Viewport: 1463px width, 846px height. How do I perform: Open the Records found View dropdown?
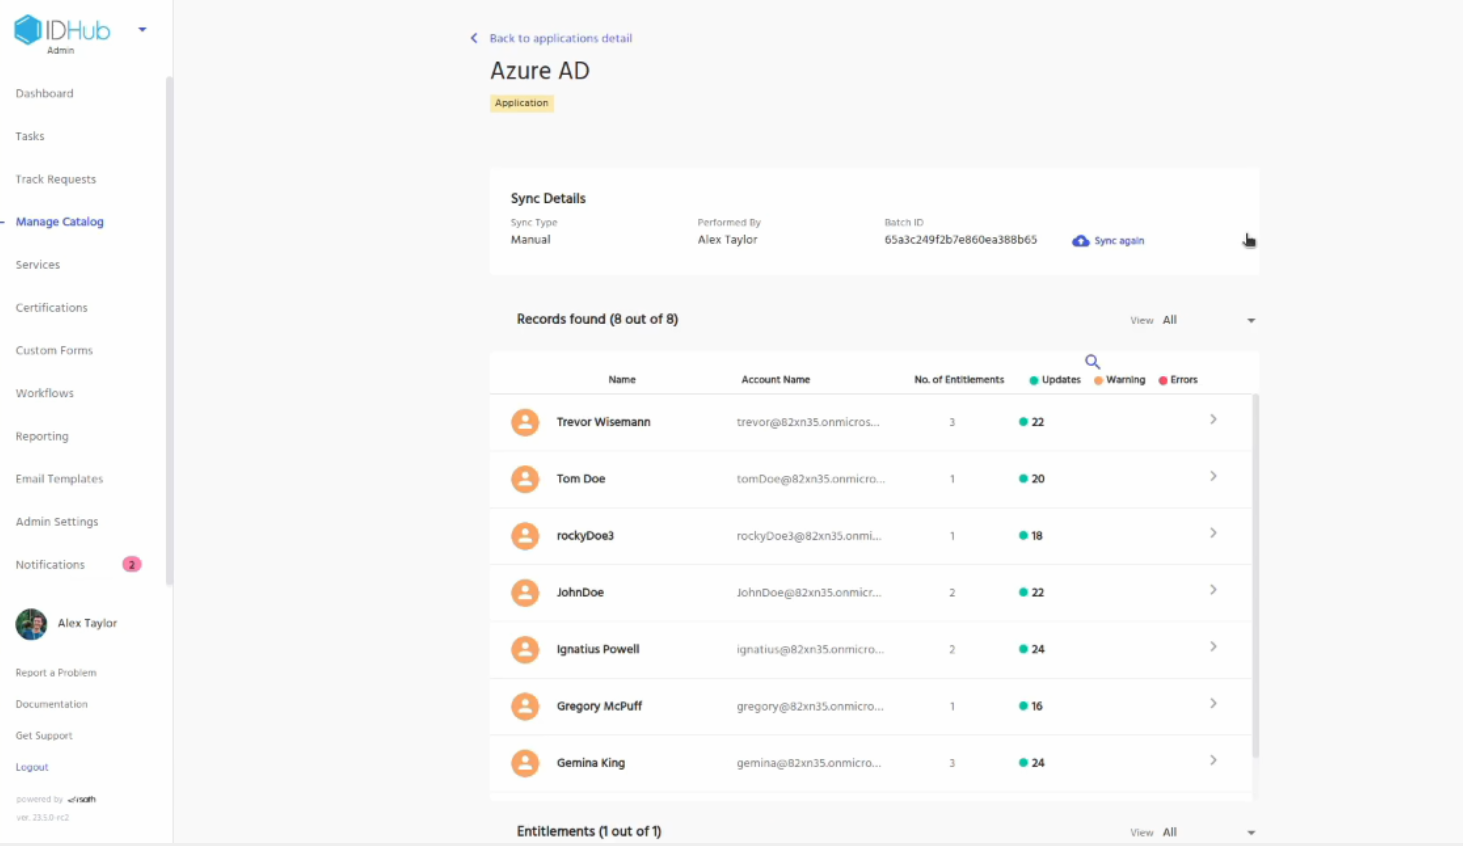click(x=1250, y=321)
